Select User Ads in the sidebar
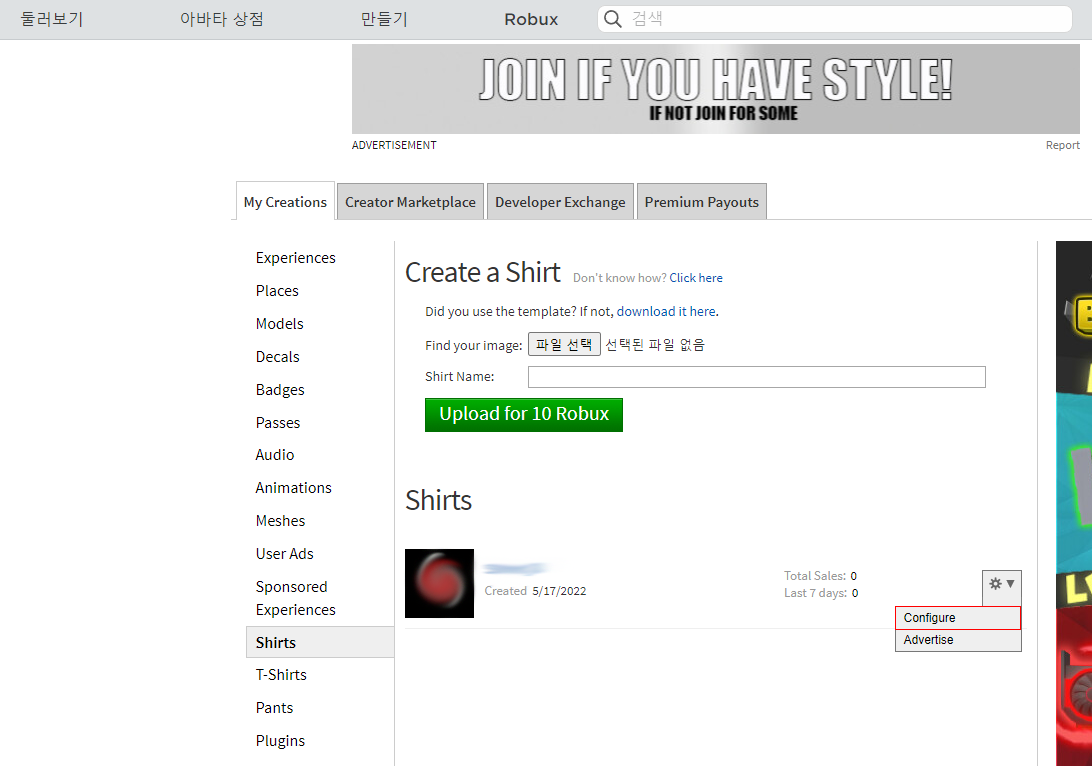 coord(284,554)
